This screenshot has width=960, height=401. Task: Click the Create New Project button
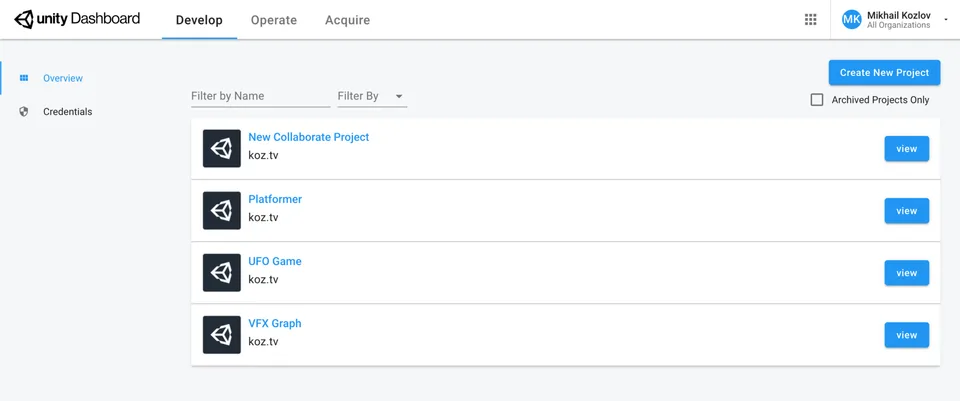coord(884,72)
